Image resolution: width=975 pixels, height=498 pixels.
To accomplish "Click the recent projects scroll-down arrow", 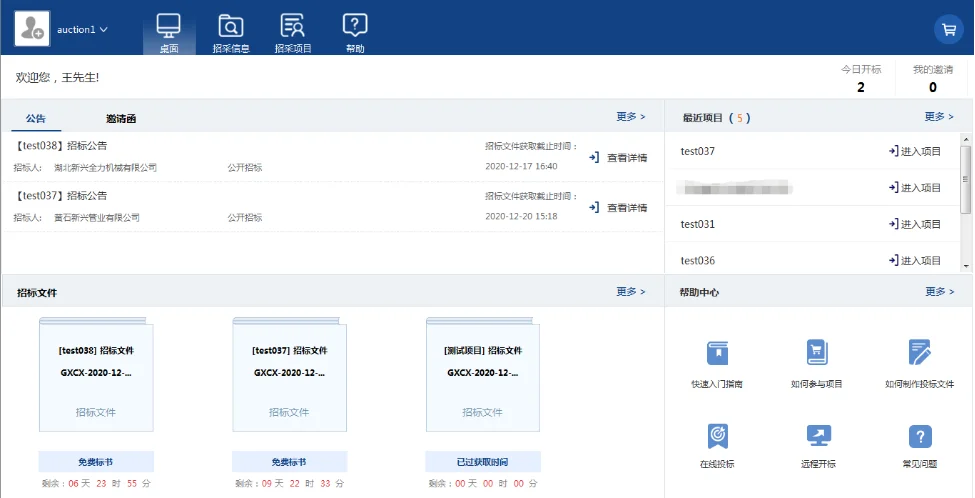I will [966, 266].
